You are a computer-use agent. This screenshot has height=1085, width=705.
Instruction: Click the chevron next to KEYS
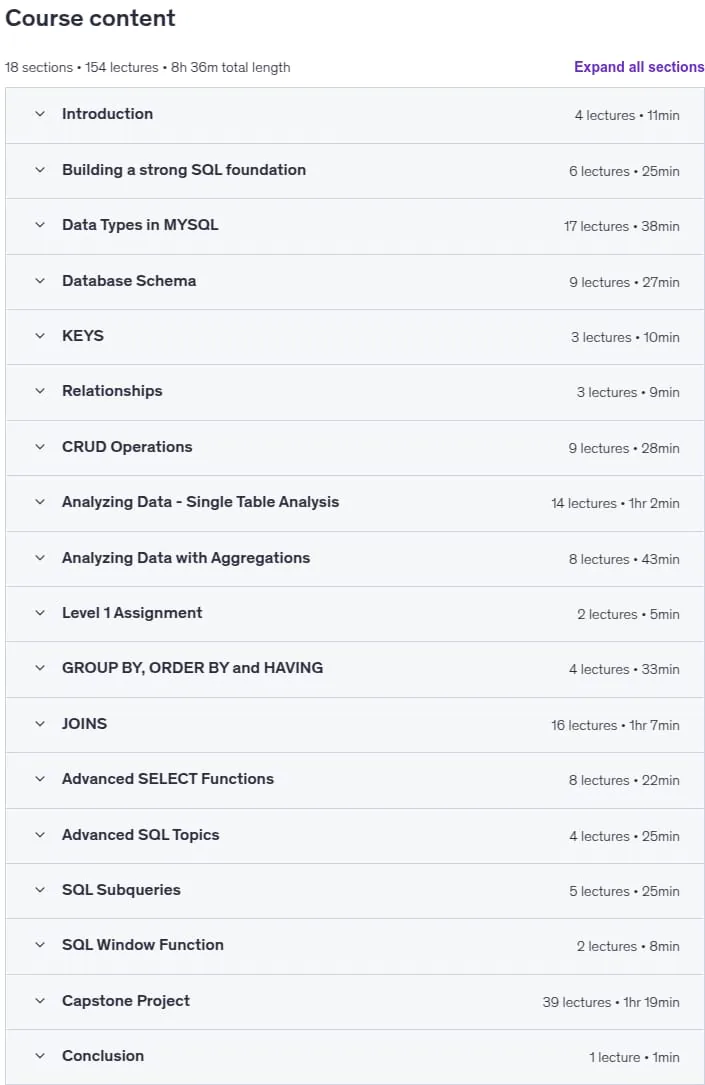click(40, 336)
